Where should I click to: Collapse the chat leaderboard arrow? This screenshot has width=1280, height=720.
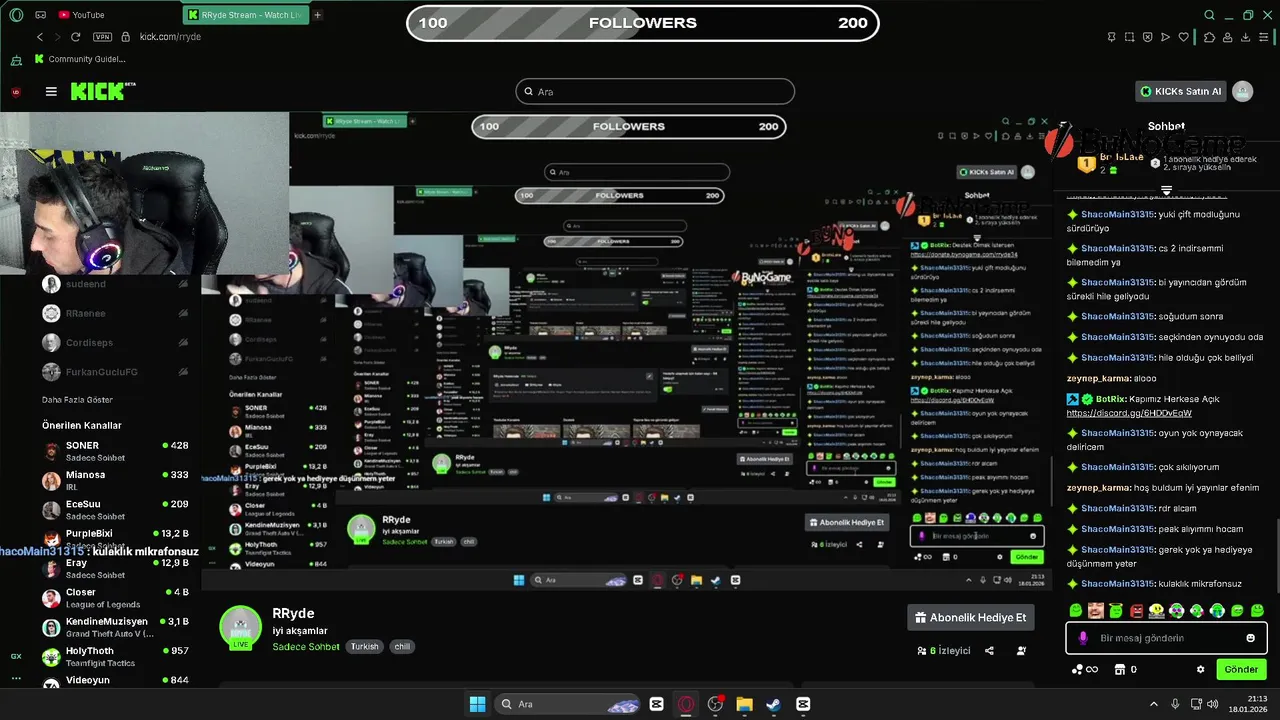click(x=1166, y=190)
